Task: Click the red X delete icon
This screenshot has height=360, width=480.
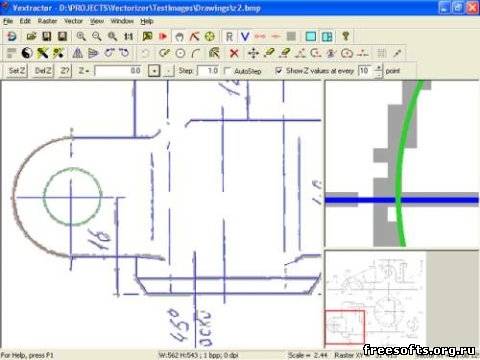Action: click(x=234, y=53)
